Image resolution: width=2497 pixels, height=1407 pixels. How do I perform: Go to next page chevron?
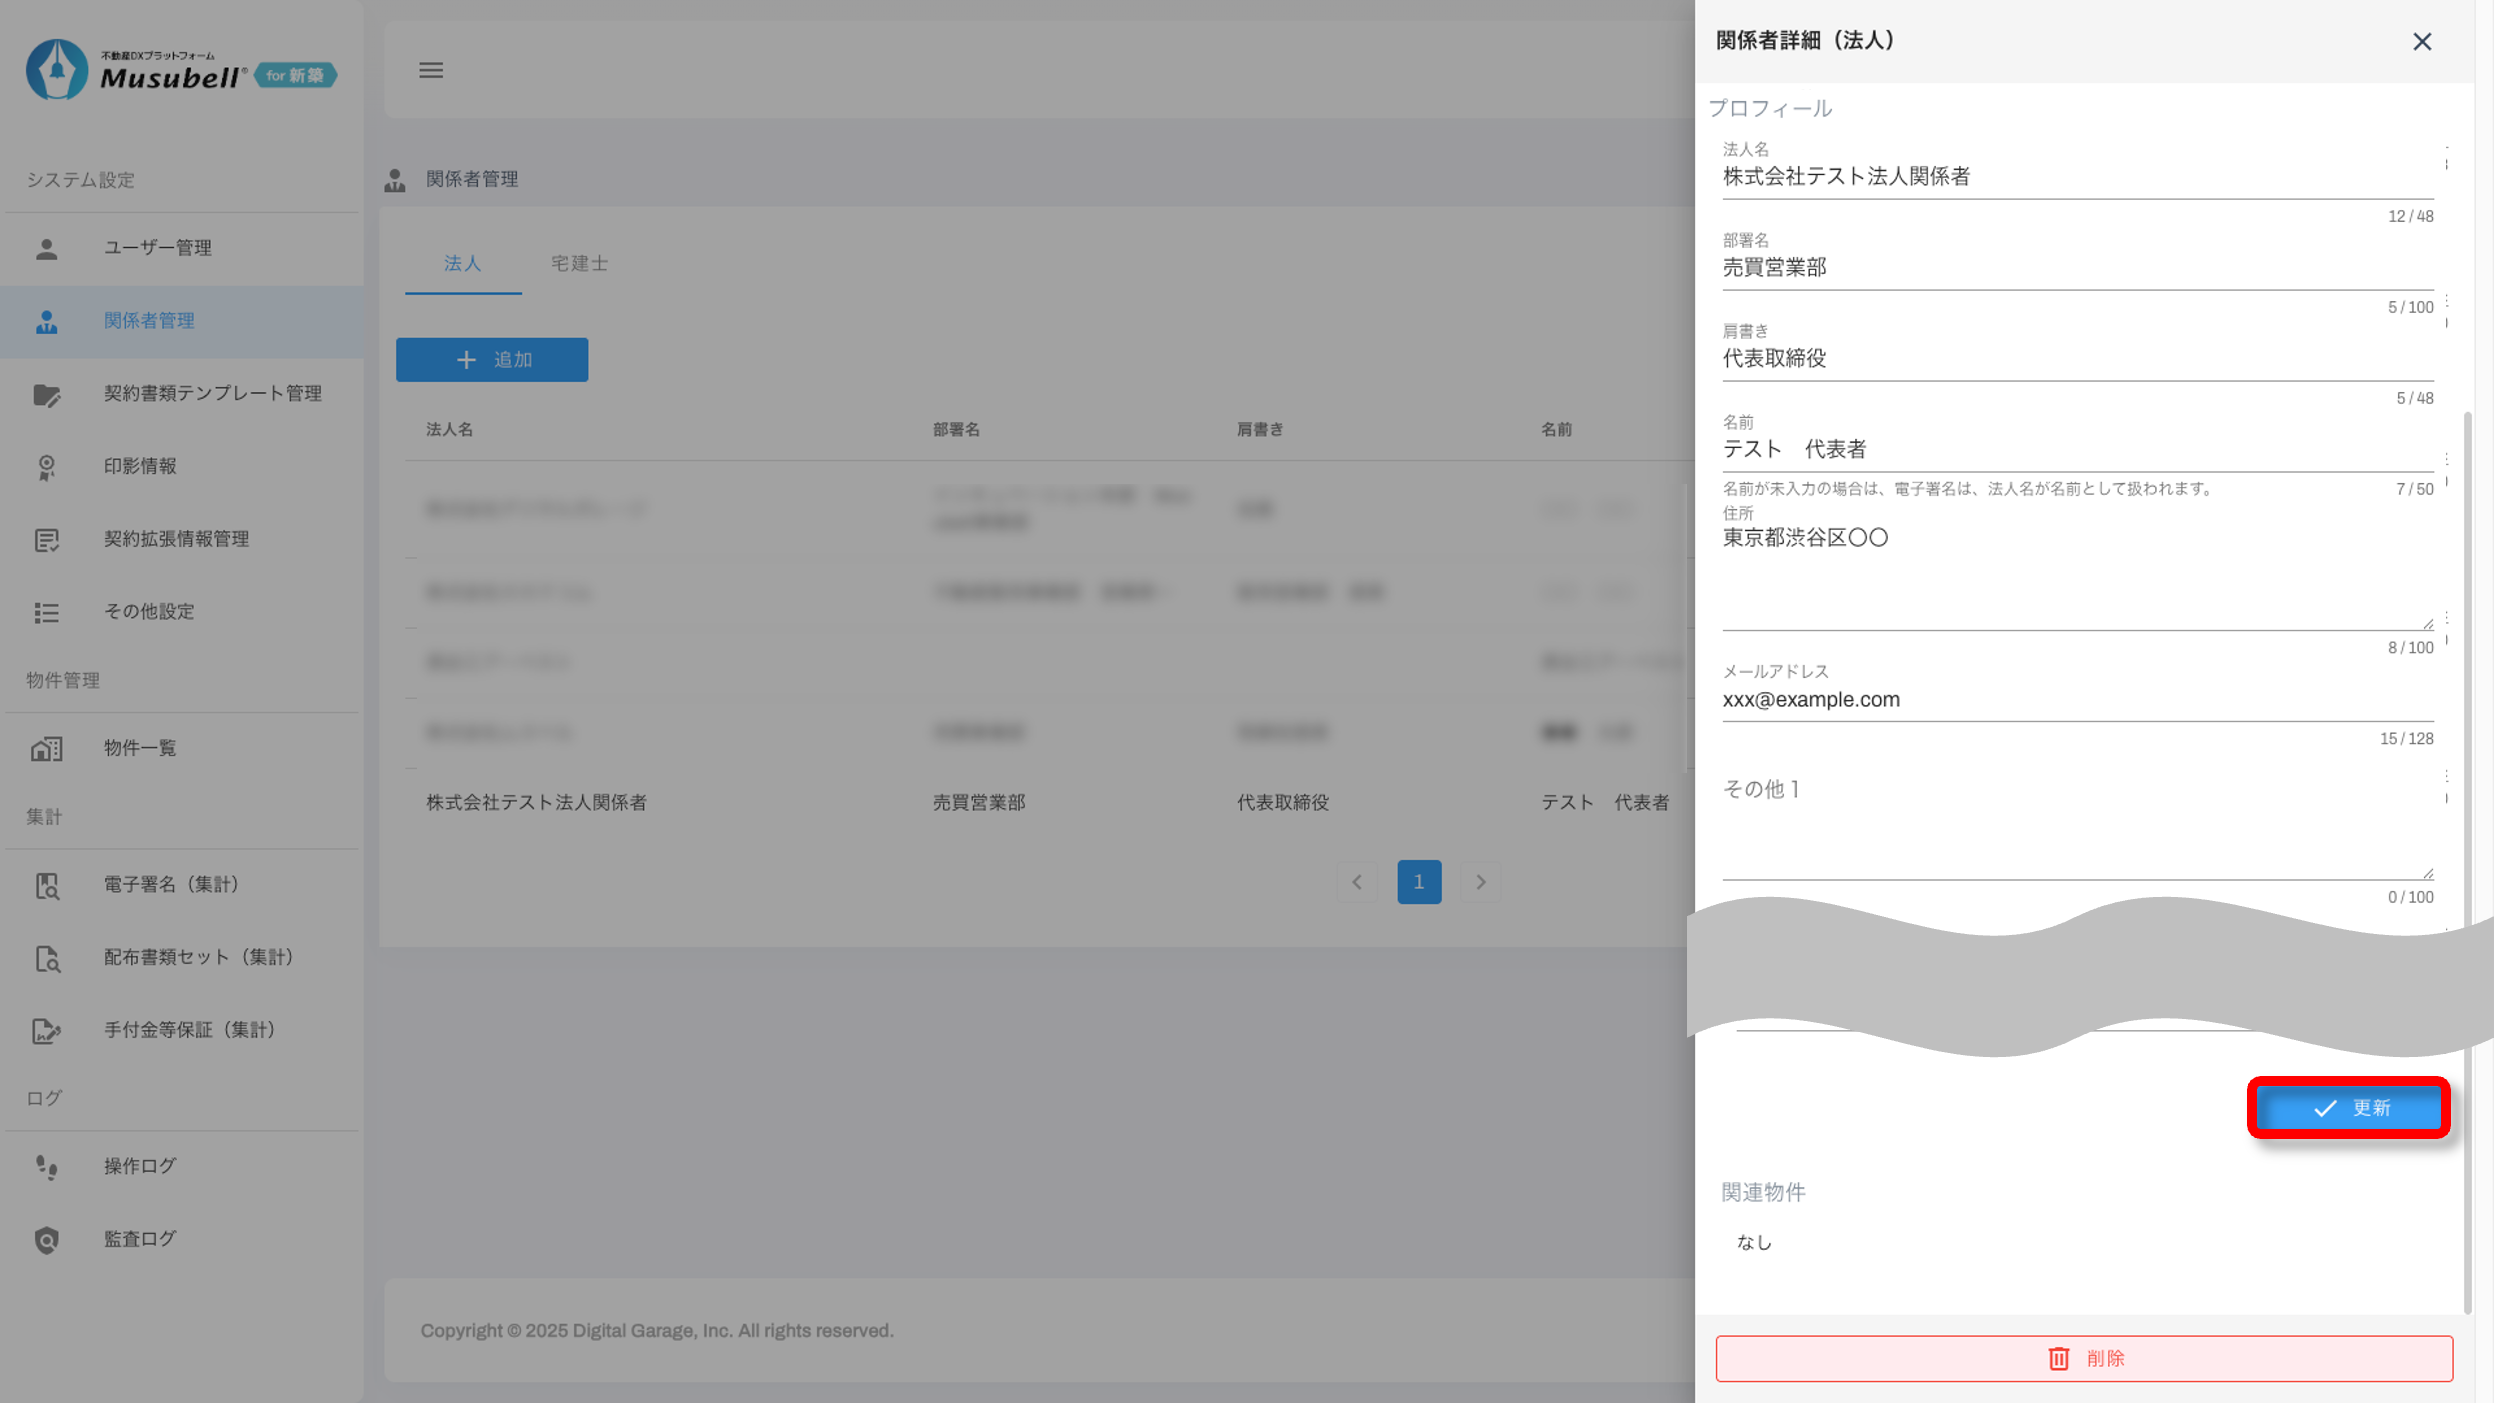(x=1481, y=882)
